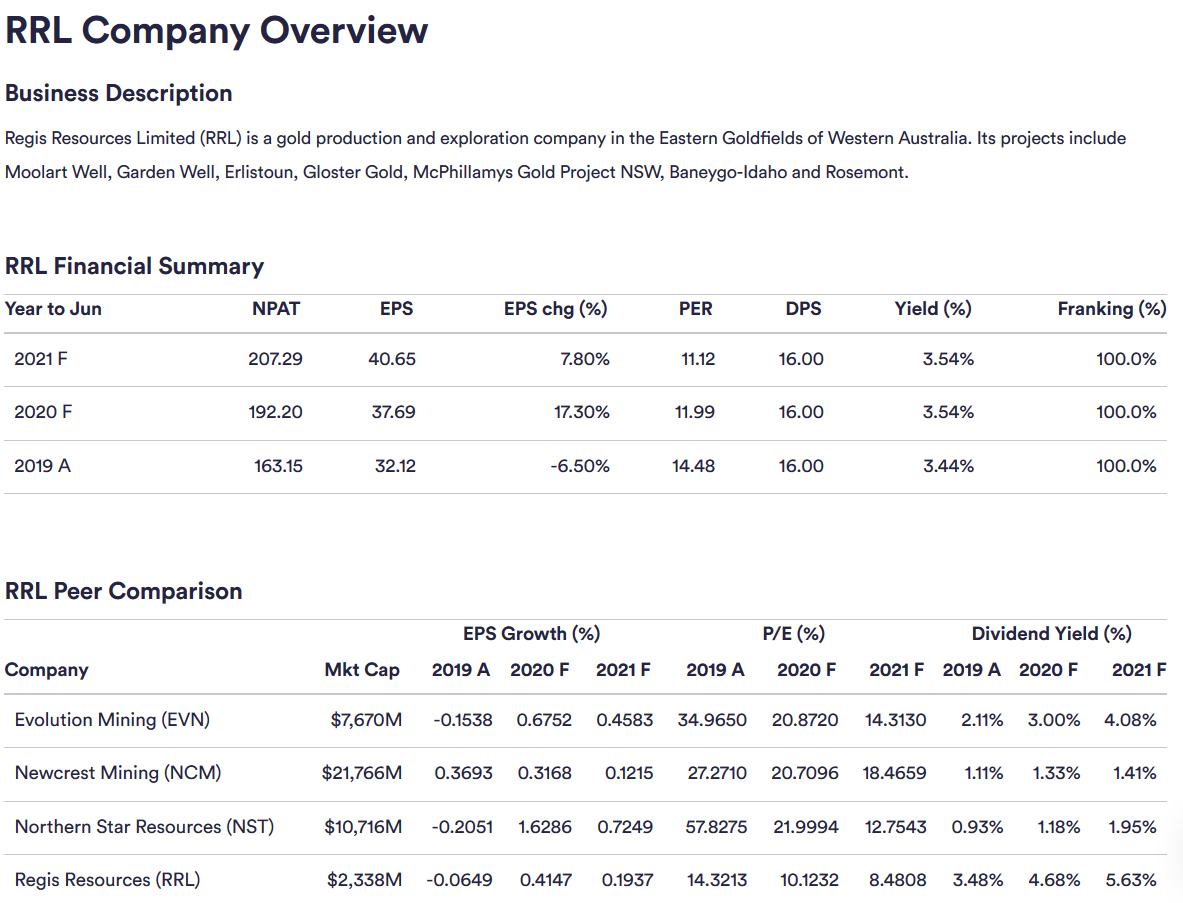
Task: Click the RRL Peer Comparison heading
Action: tap(124, 591)
